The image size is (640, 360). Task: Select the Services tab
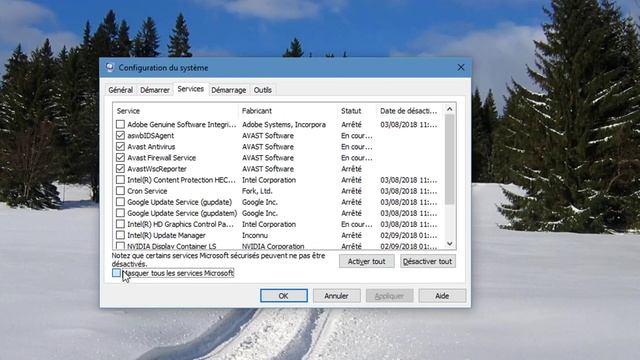pyautogui.click(x=191, y=89)
